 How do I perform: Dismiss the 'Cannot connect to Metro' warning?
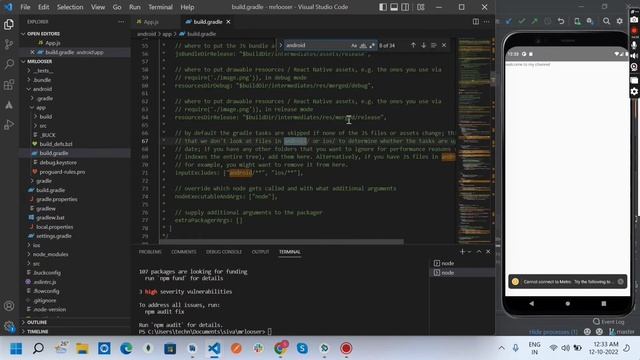point(620,282)
